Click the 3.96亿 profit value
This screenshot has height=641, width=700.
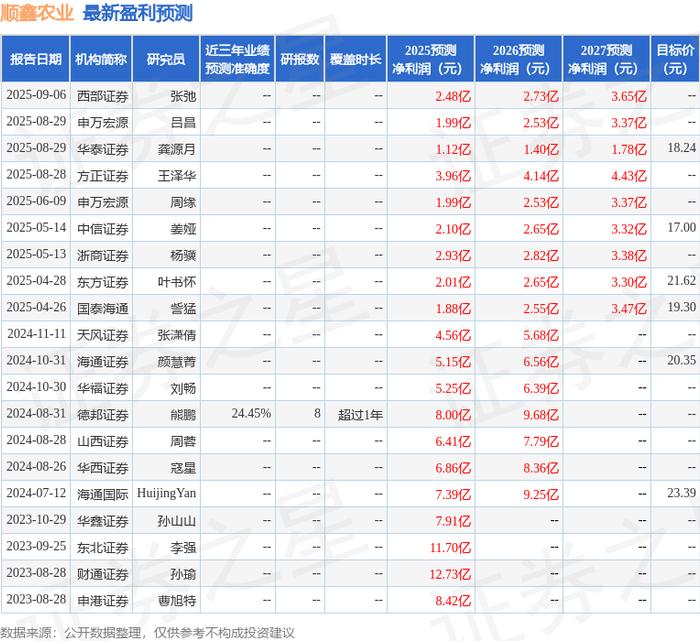point(453,176)
